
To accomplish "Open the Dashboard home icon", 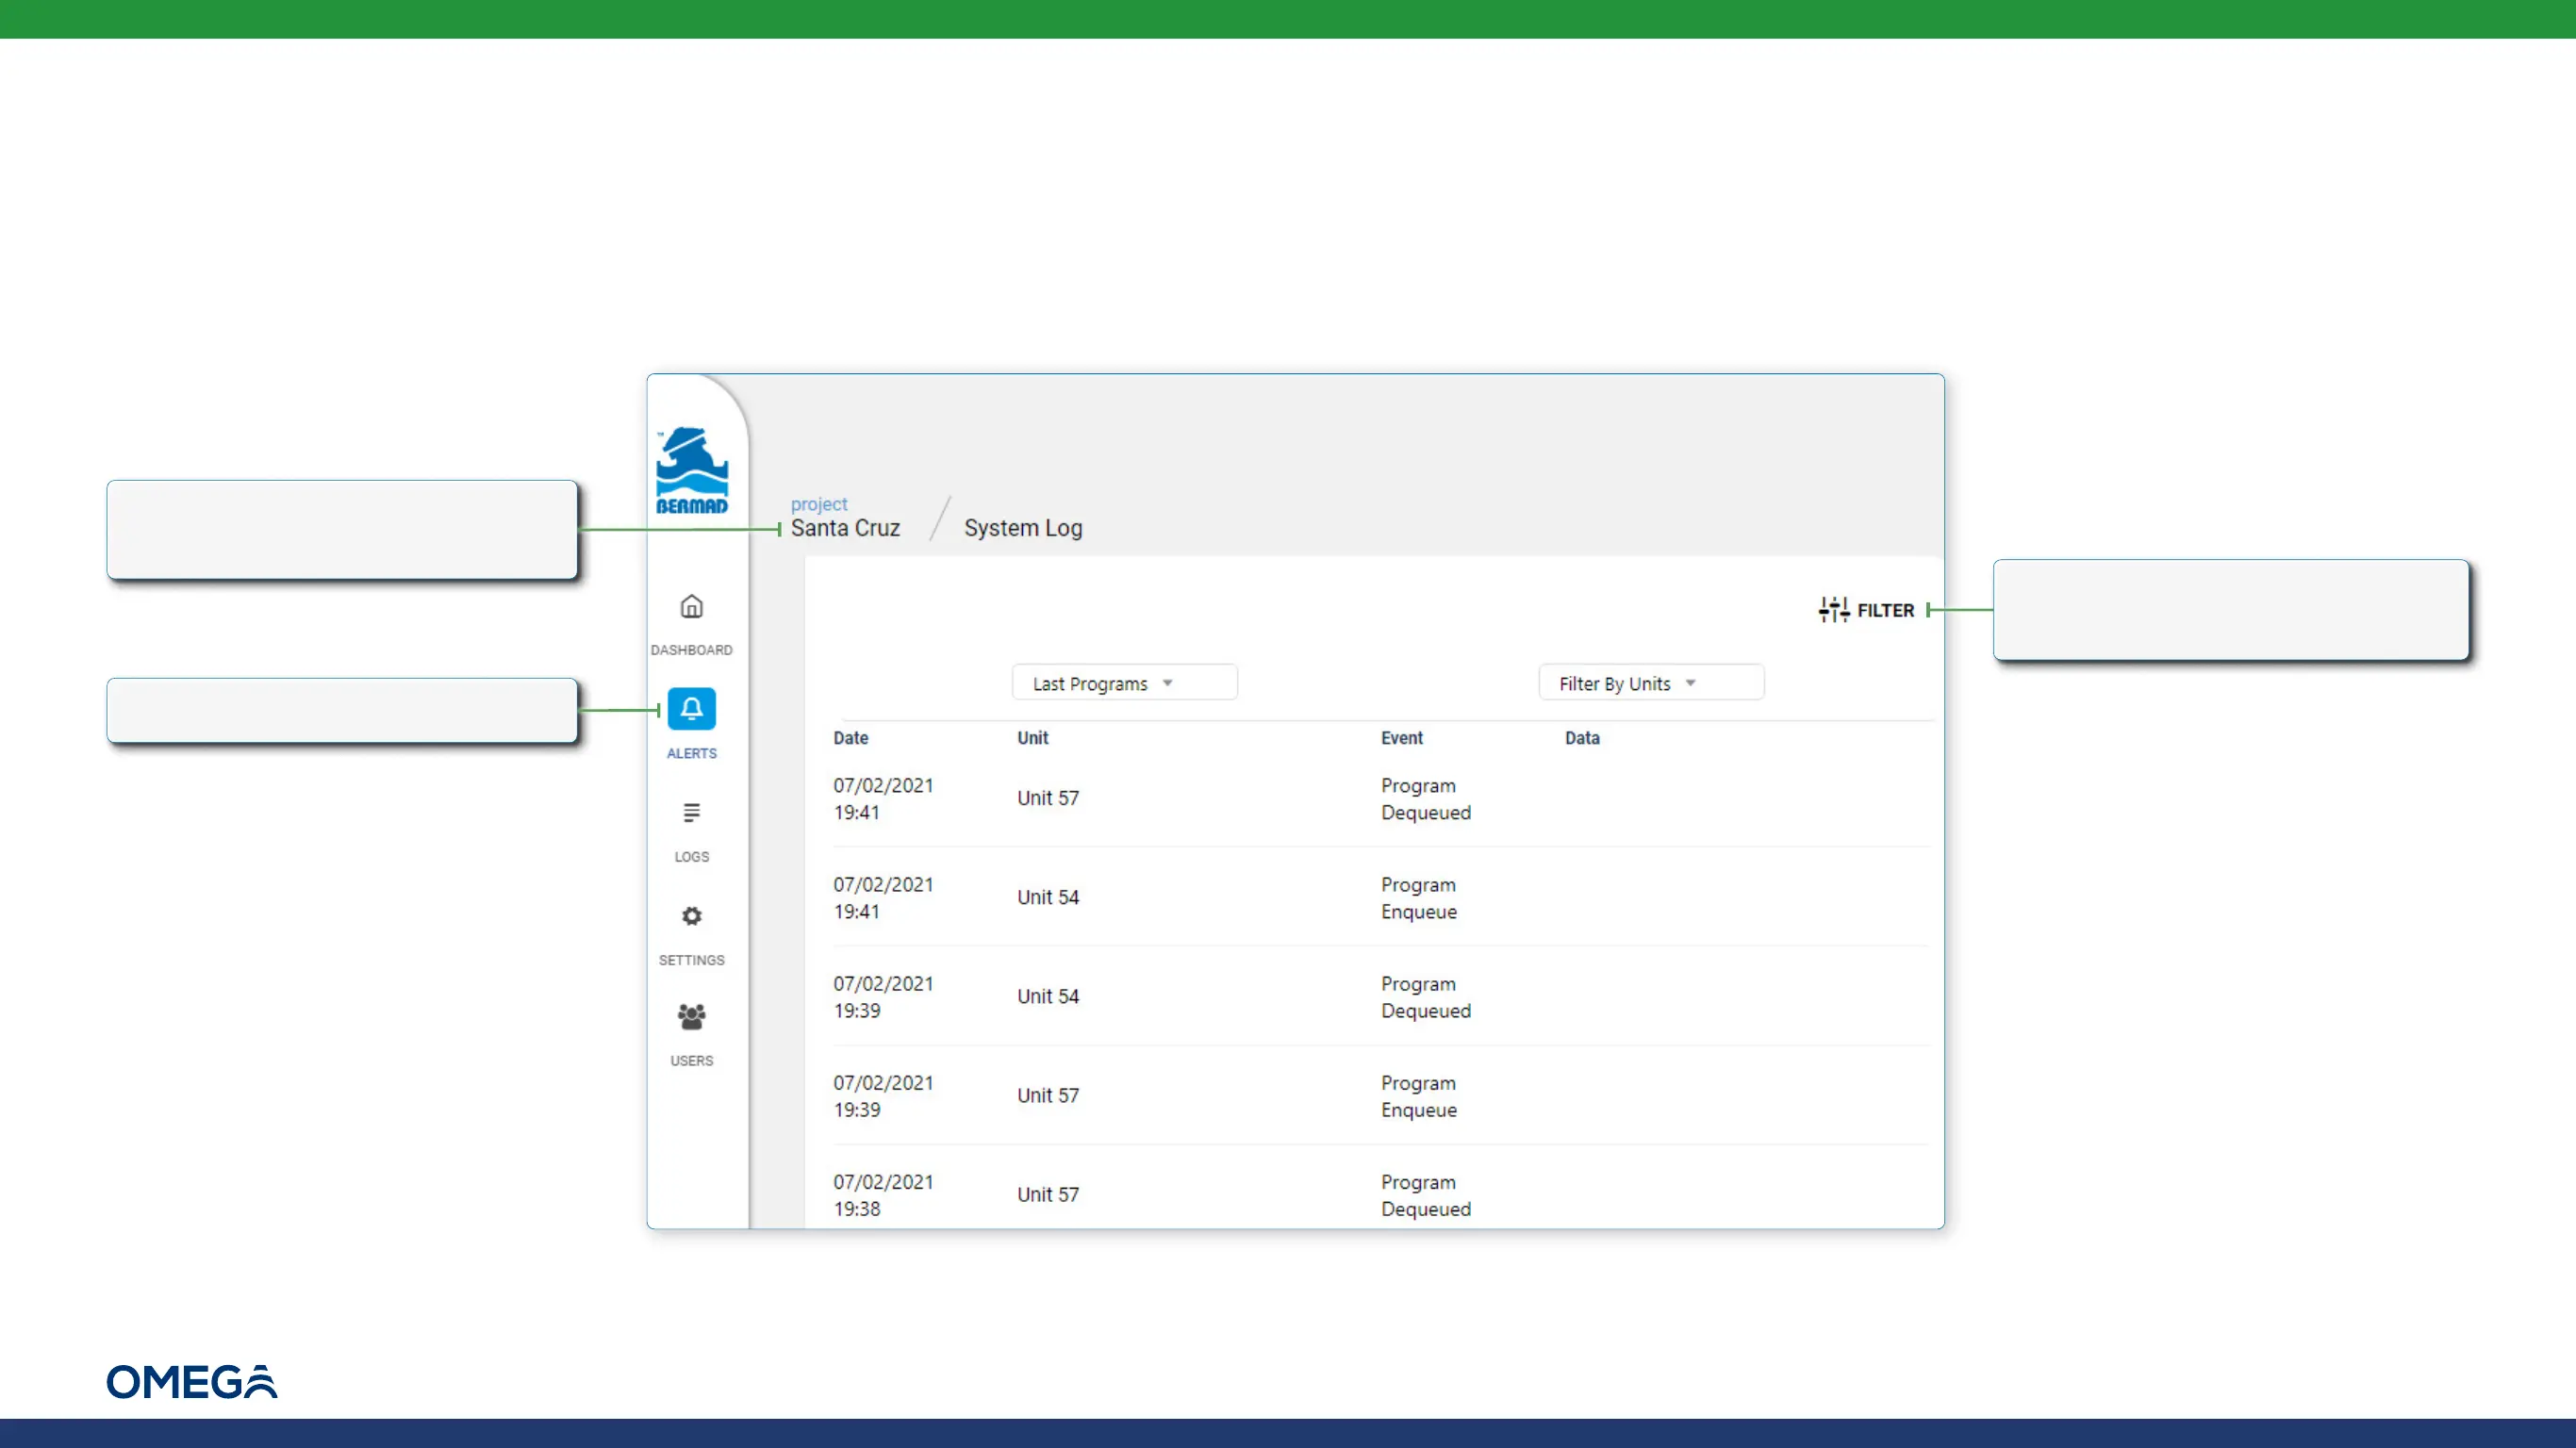I will (691, 607).
